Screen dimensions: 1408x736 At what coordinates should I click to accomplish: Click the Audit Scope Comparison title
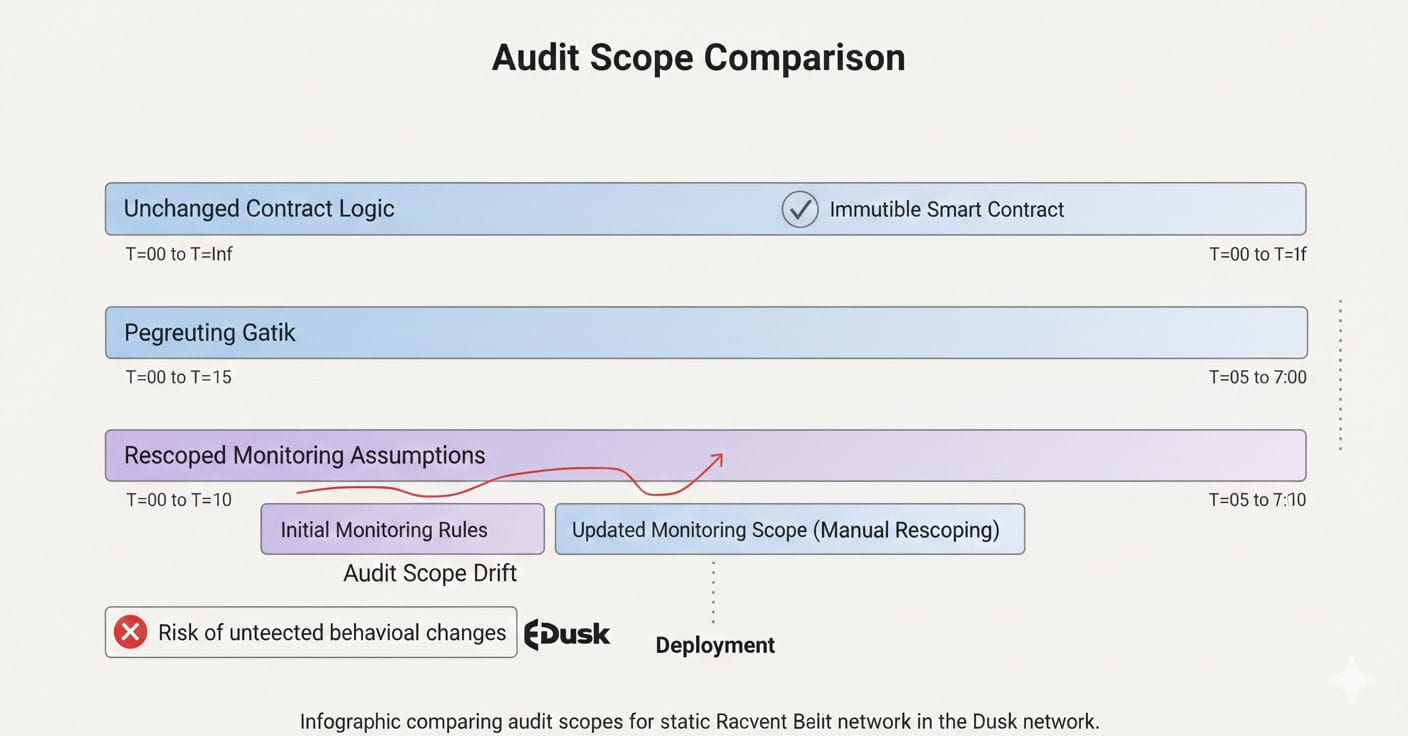(698, 57)
